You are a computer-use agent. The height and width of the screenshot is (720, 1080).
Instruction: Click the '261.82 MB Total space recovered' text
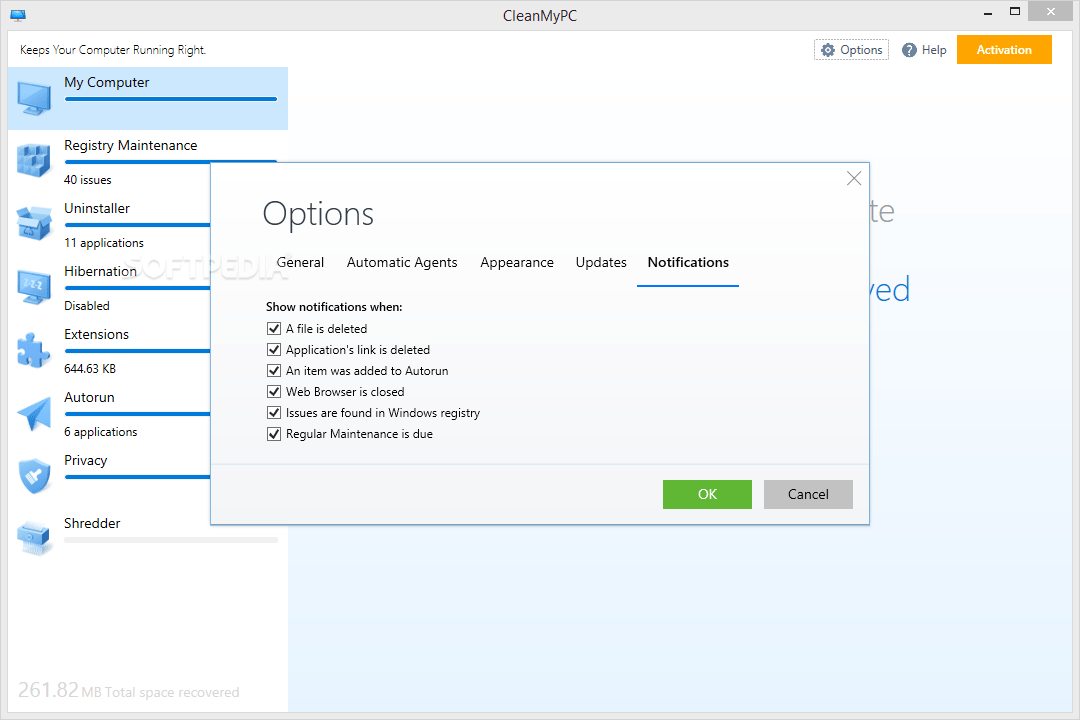pyautogui.click(x=129, y=690)
